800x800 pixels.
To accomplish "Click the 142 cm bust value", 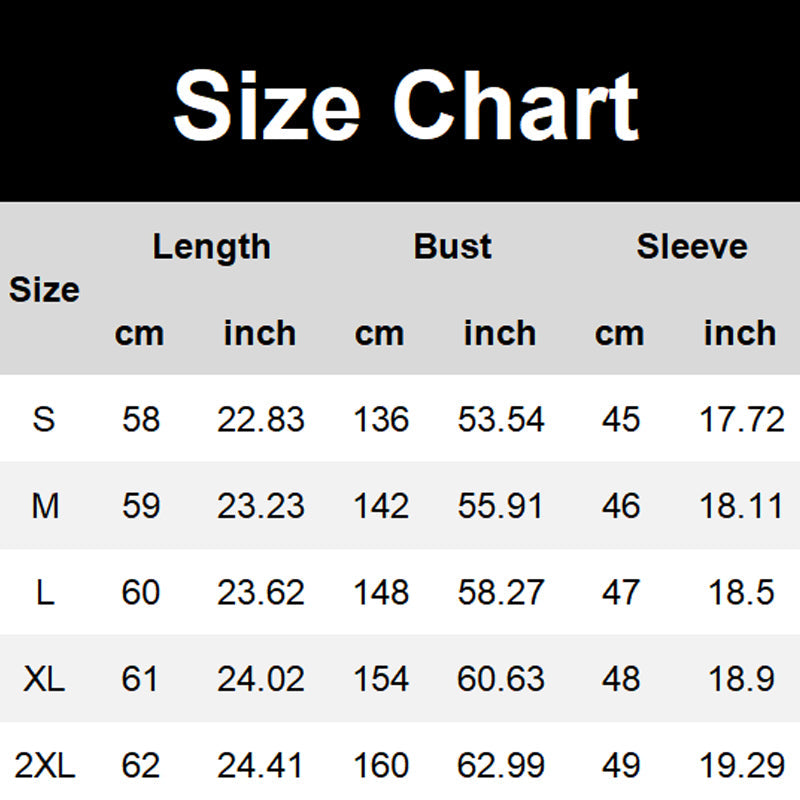I will pos(380,506).
